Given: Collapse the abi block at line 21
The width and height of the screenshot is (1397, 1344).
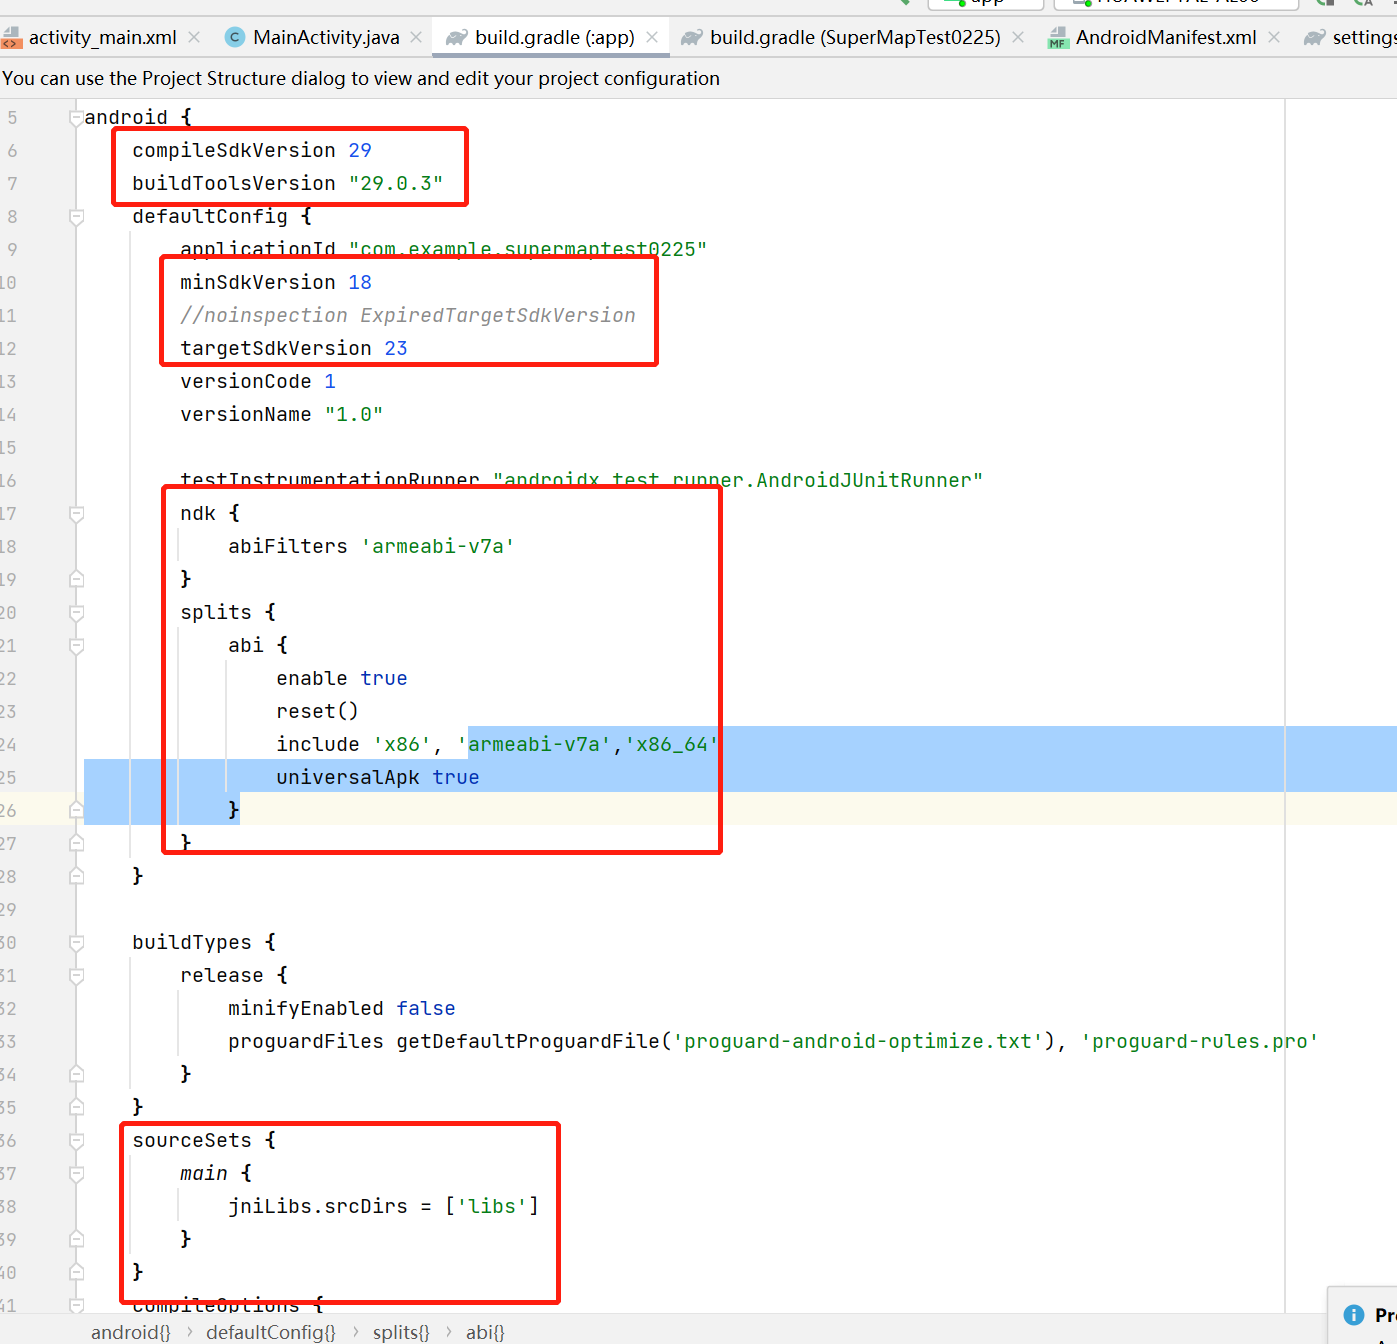Looking at the screenshot, I should click(76, 645).
